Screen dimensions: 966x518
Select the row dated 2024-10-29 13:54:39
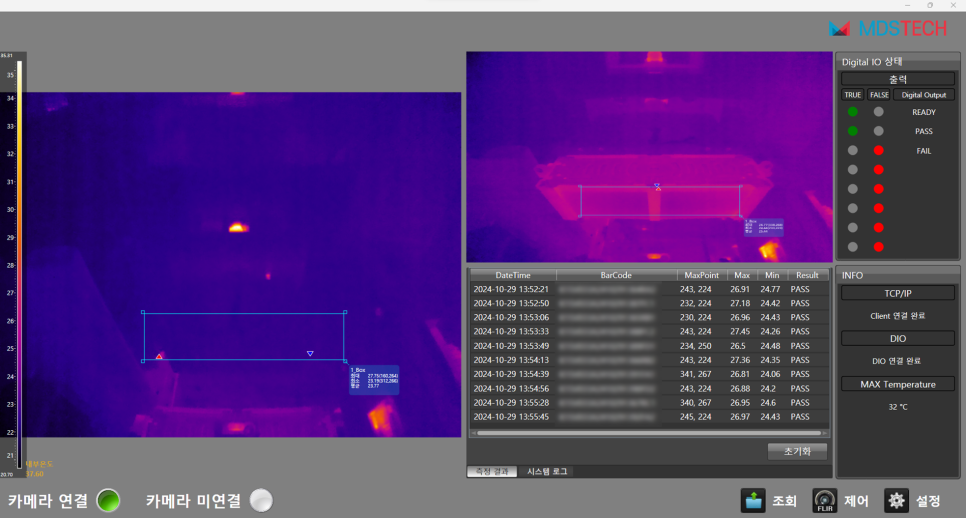click(x=649, y=374)
